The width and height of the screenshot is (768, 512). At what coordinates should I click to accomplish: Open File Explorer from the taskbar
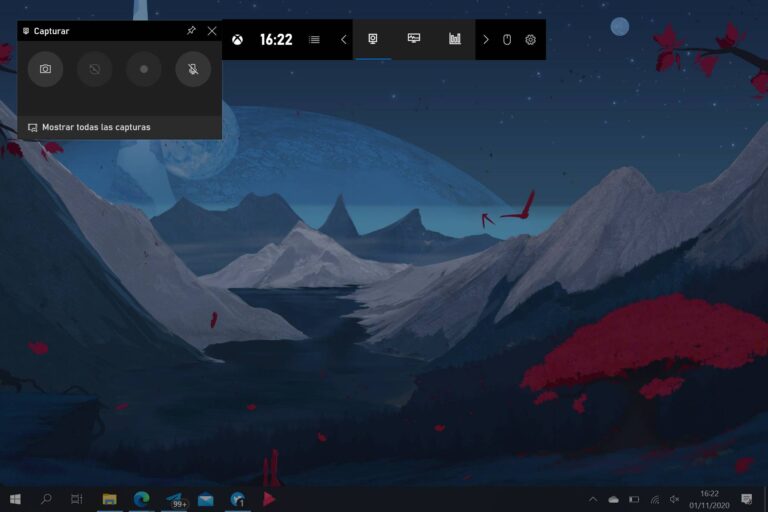tap(109, 499)
